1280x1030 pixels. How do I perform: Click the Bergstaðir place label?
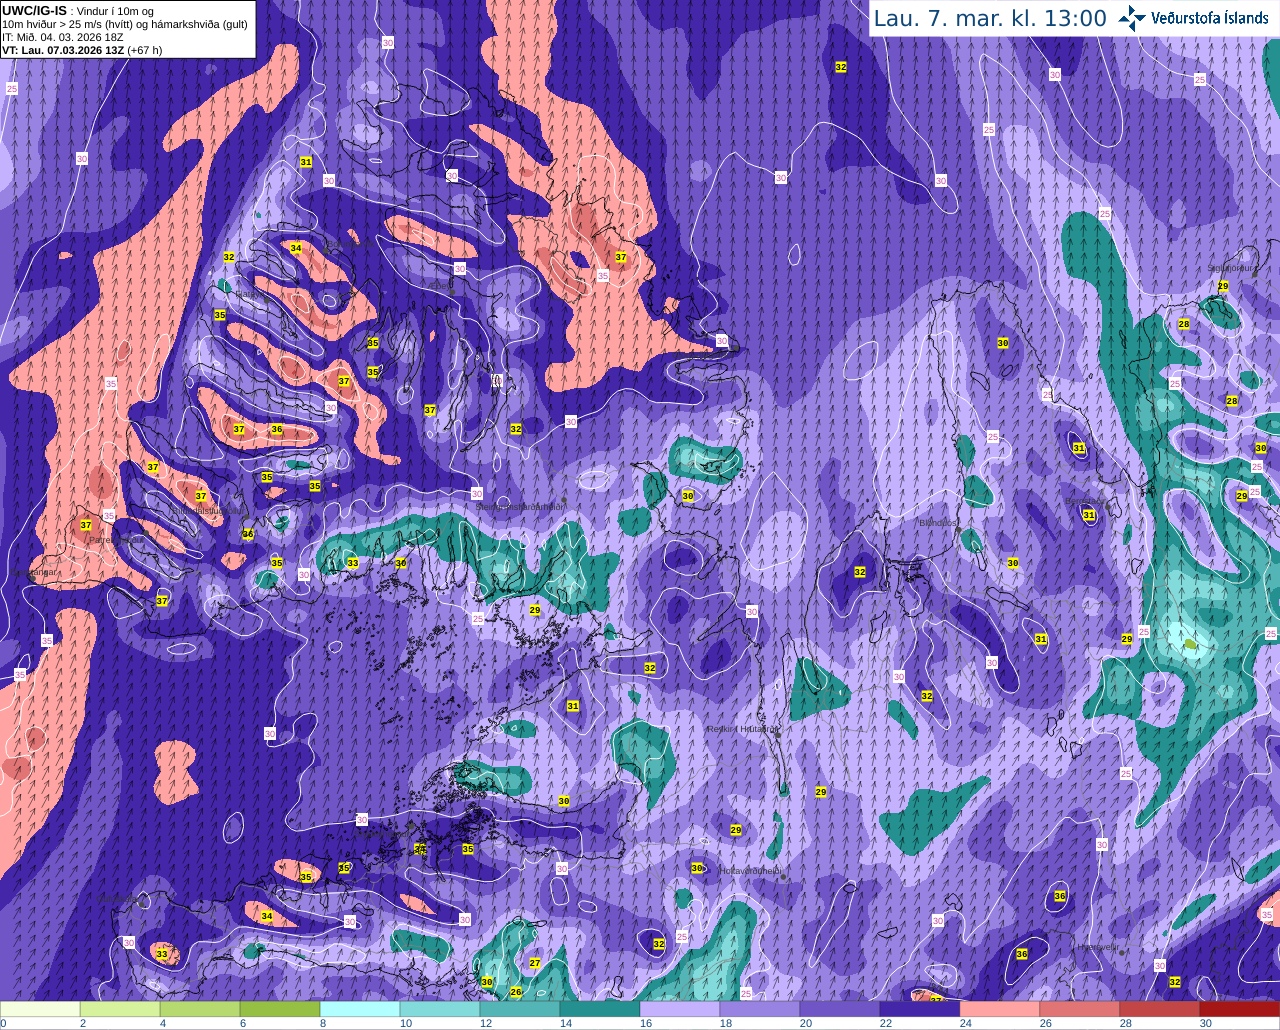1085,501
